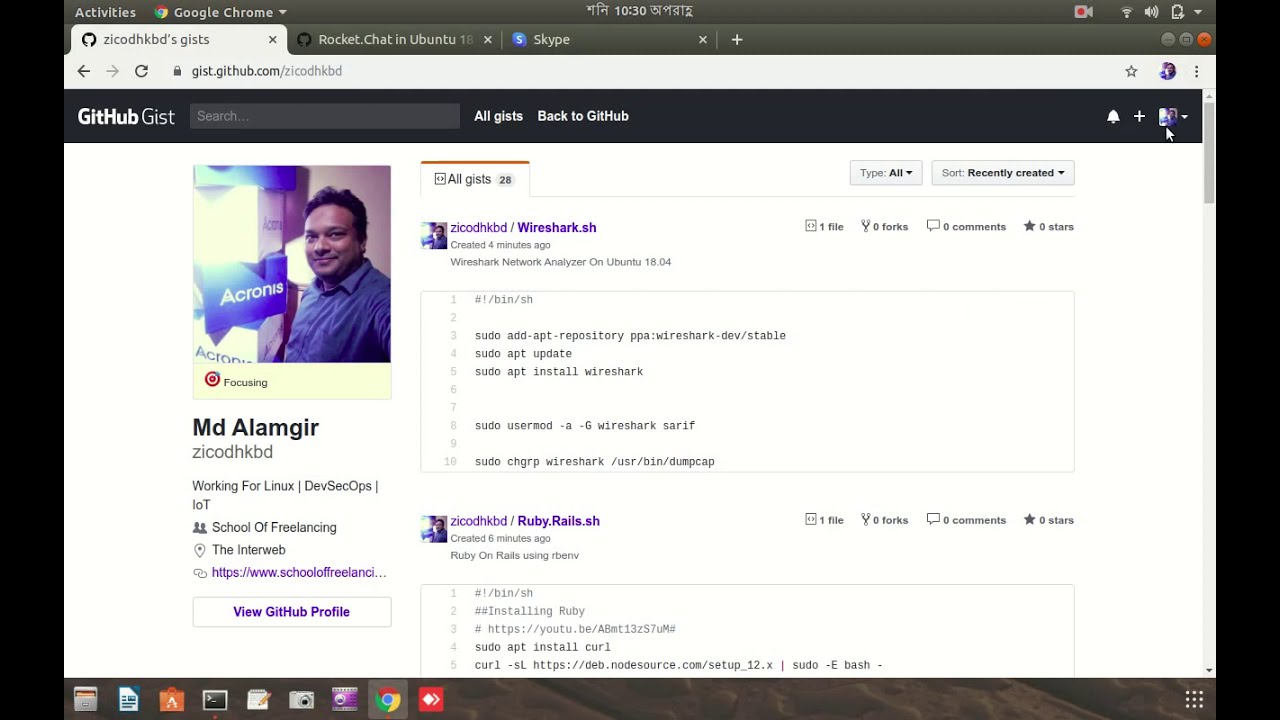Image resolution: width=1280 pixels, height=720 pixels.
Task: Open the system menu arrow
Action: pyautogui.click(x=1198, y=12)
